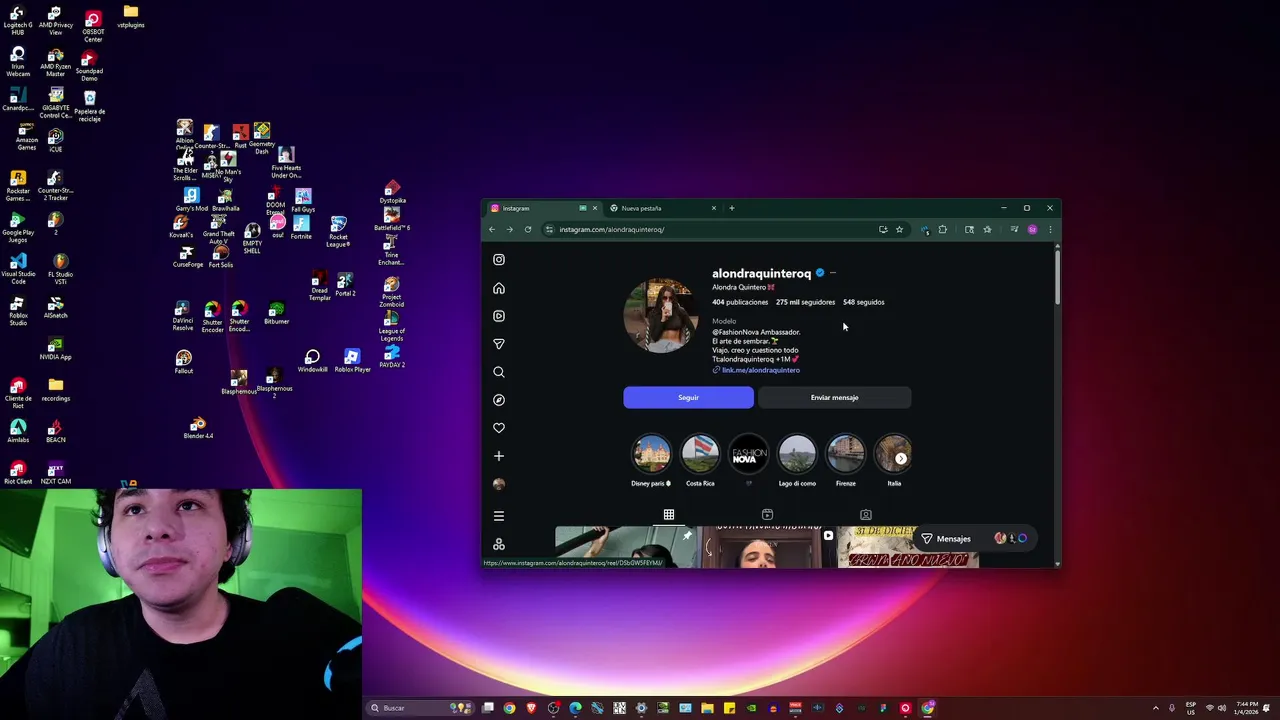Open the Meta apps icon at sidebar bottom
This screenshot has width=1280, height=720.
coord(499,544)
